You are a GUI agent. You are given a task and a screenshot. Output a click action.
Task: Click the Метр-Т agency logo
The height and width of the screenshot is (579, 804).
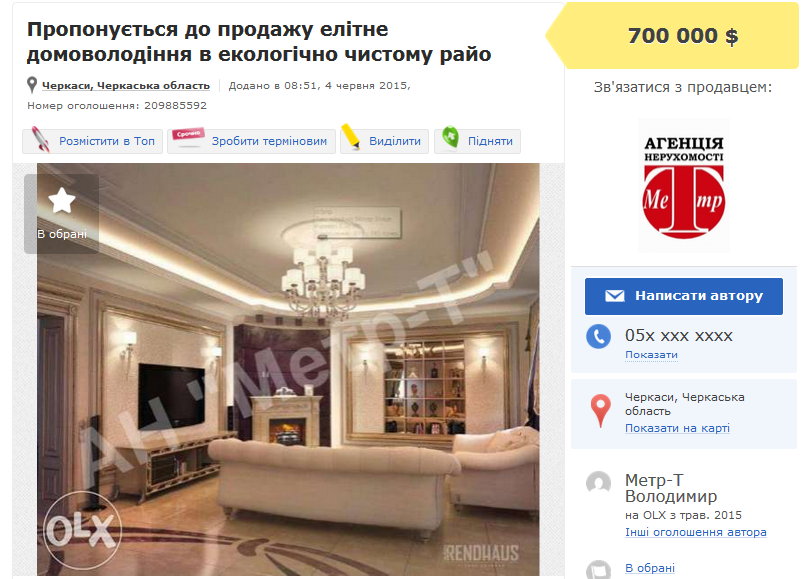click(x=684, y=186)
